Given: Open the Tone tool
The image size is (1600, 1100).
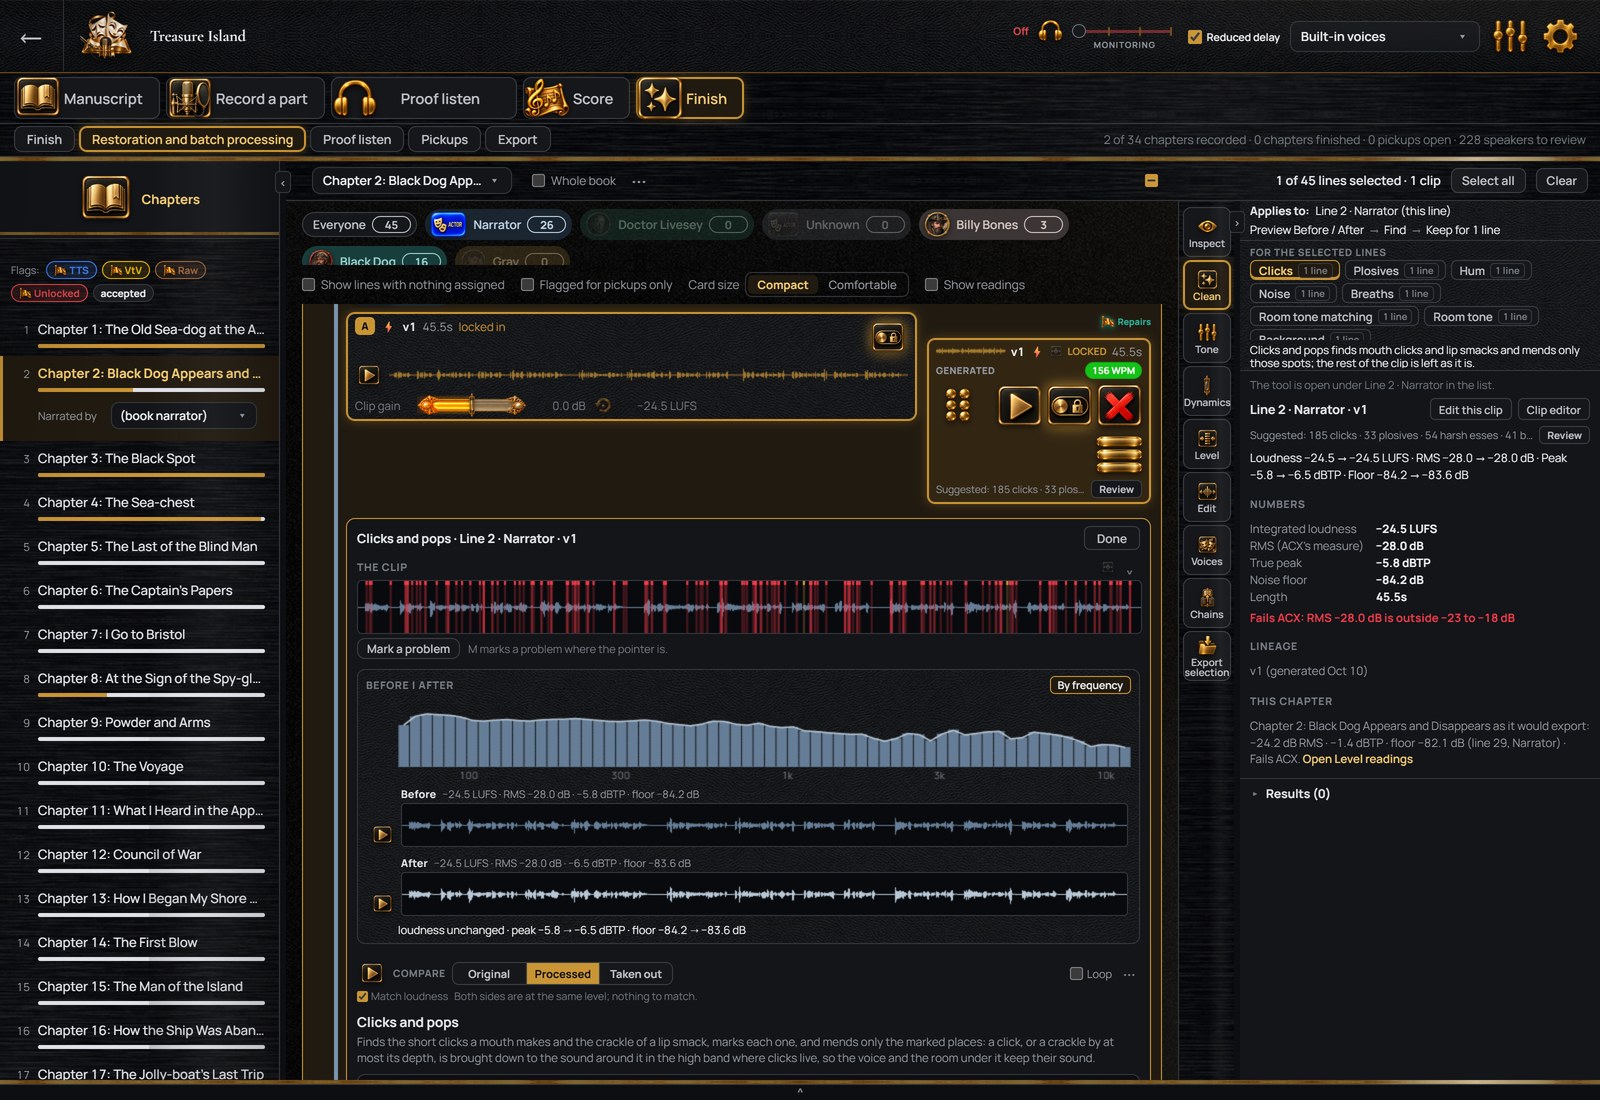Looking at the screenshot, I should tap(1206, 338).
